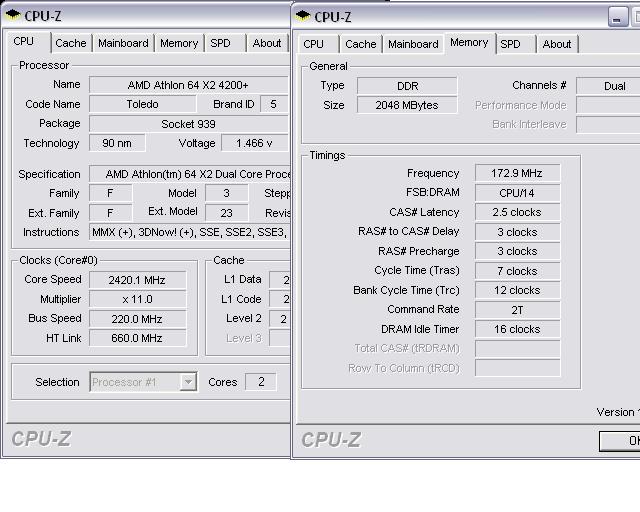640x512 pixels.
Task: Click the Channels # value Dual
Action: point(608,86)
